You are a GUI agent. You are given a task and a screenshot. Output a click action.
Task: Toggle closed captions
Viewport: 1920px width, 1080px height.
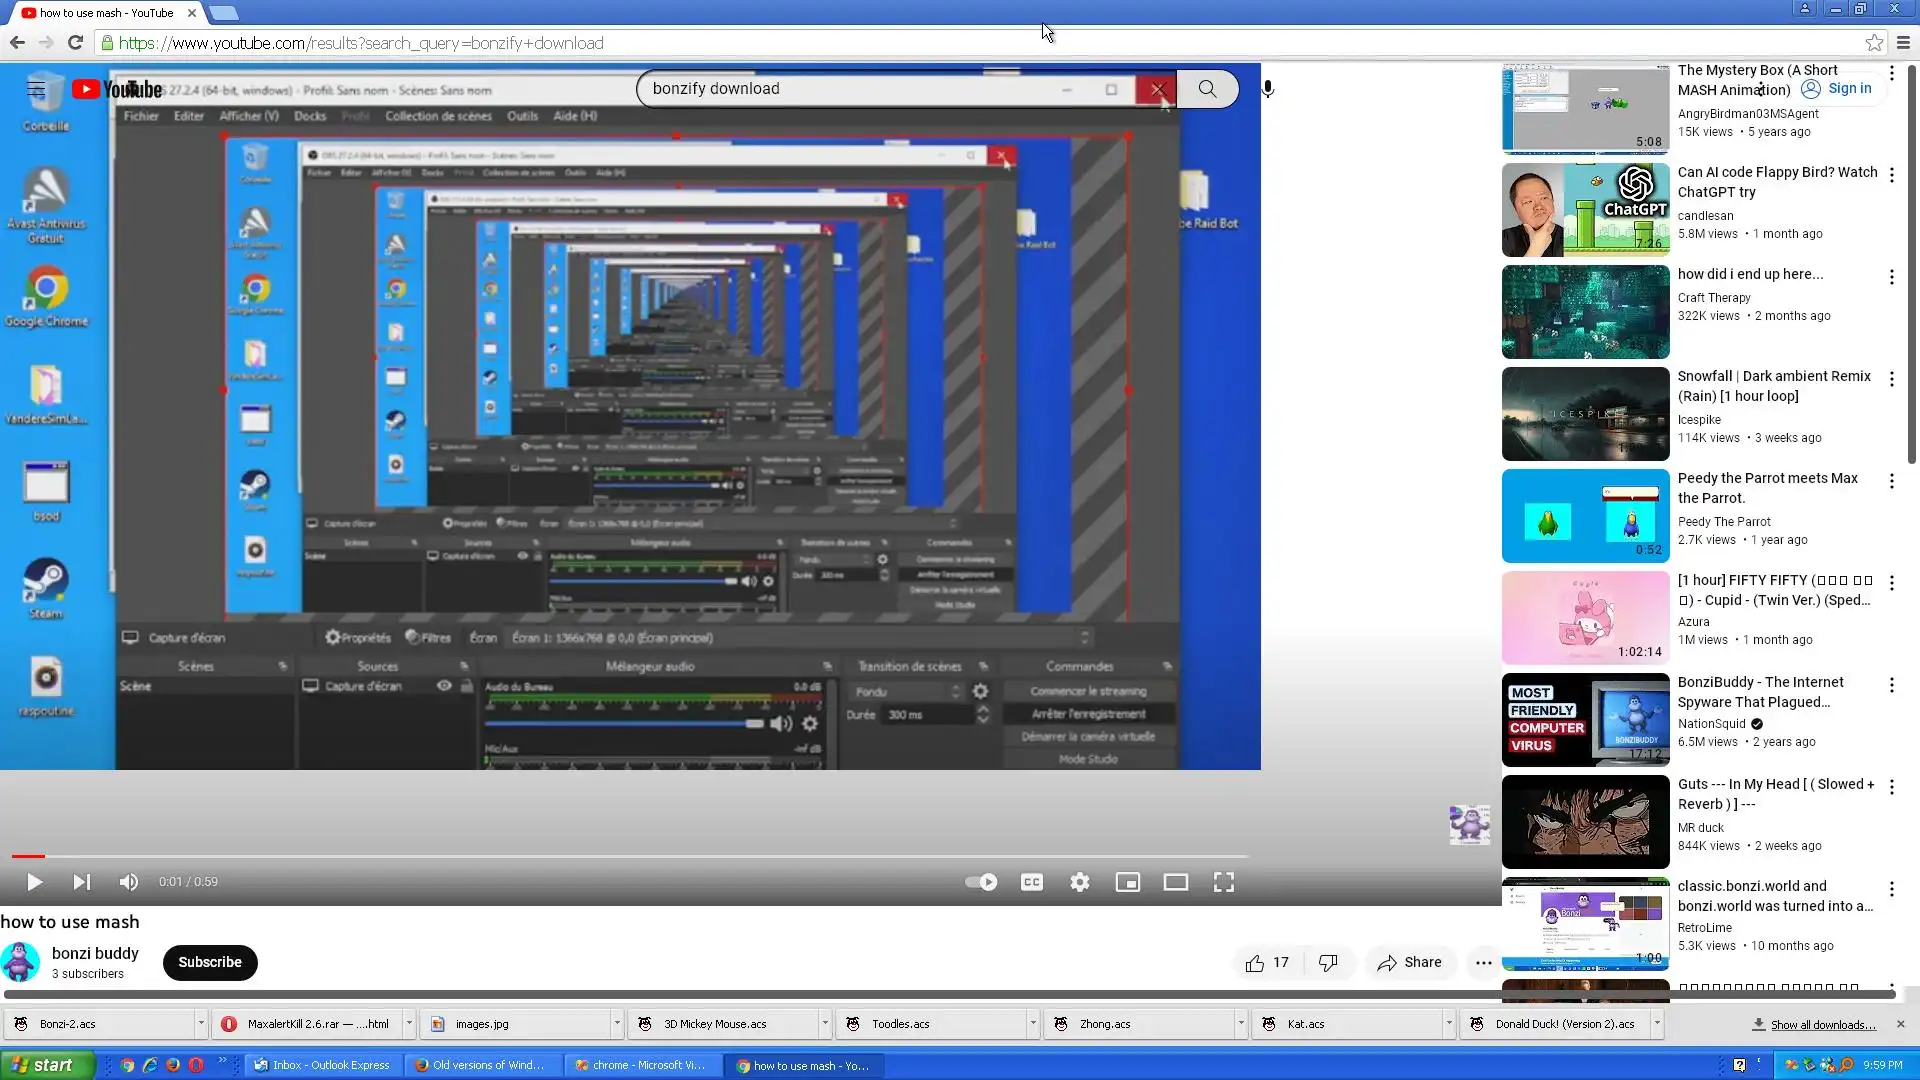[1032, 882]
